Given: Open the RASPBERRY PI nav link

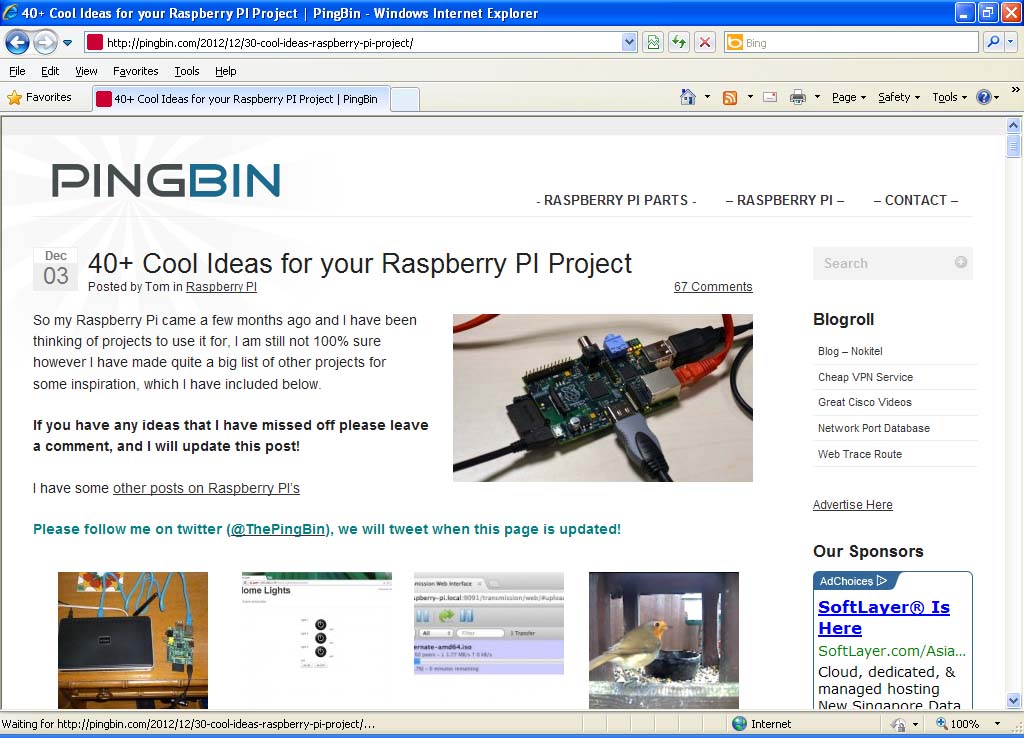Looking at the screenshot, I should [784, 201].
